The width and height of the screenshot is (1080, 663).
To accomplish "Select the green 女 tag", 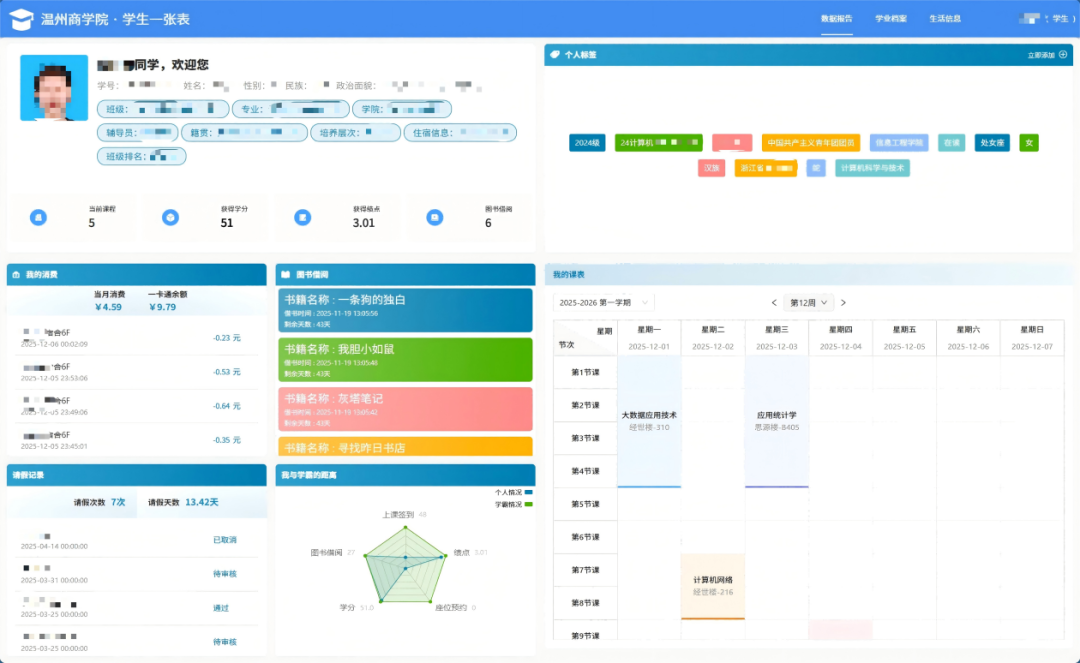I will (x=1029, y=143).
